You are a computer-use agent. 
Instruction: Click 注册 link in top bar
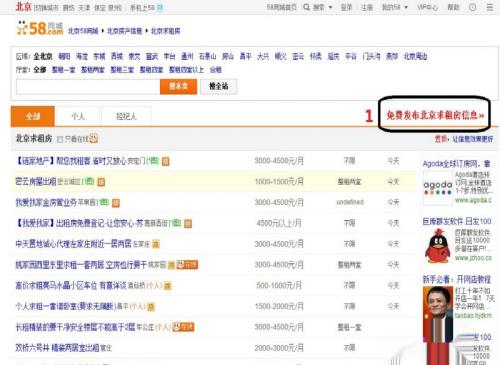point(367,7)
